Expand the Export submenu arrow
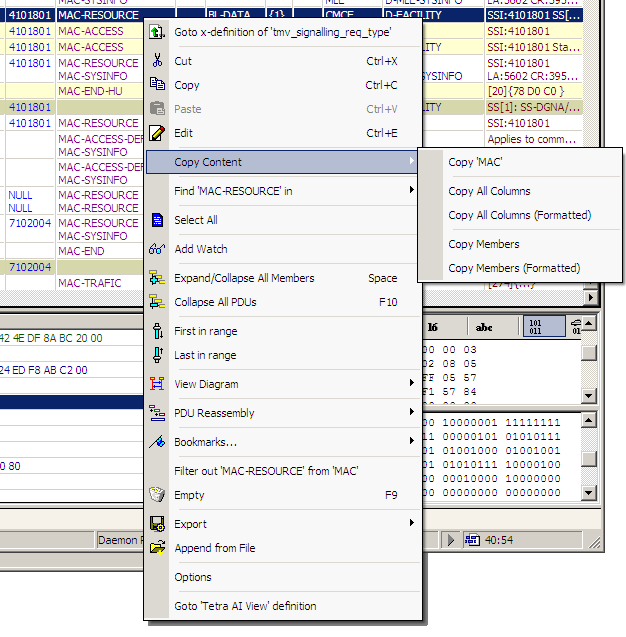This screenshot has width=626, height=637. 411,524
